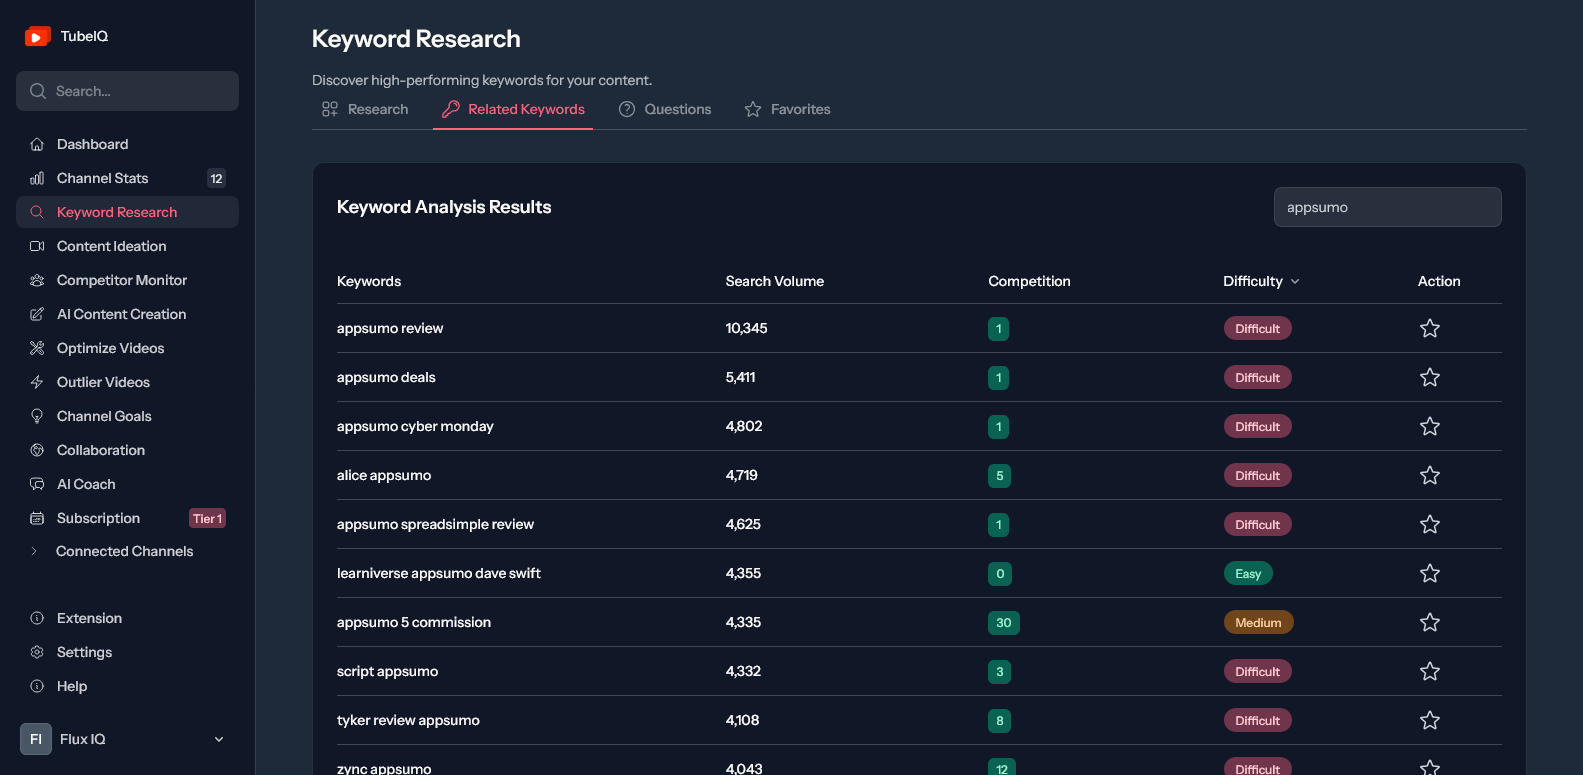Open the Help link
This screenshot has height=775, width=1583.
pos(127,686)
